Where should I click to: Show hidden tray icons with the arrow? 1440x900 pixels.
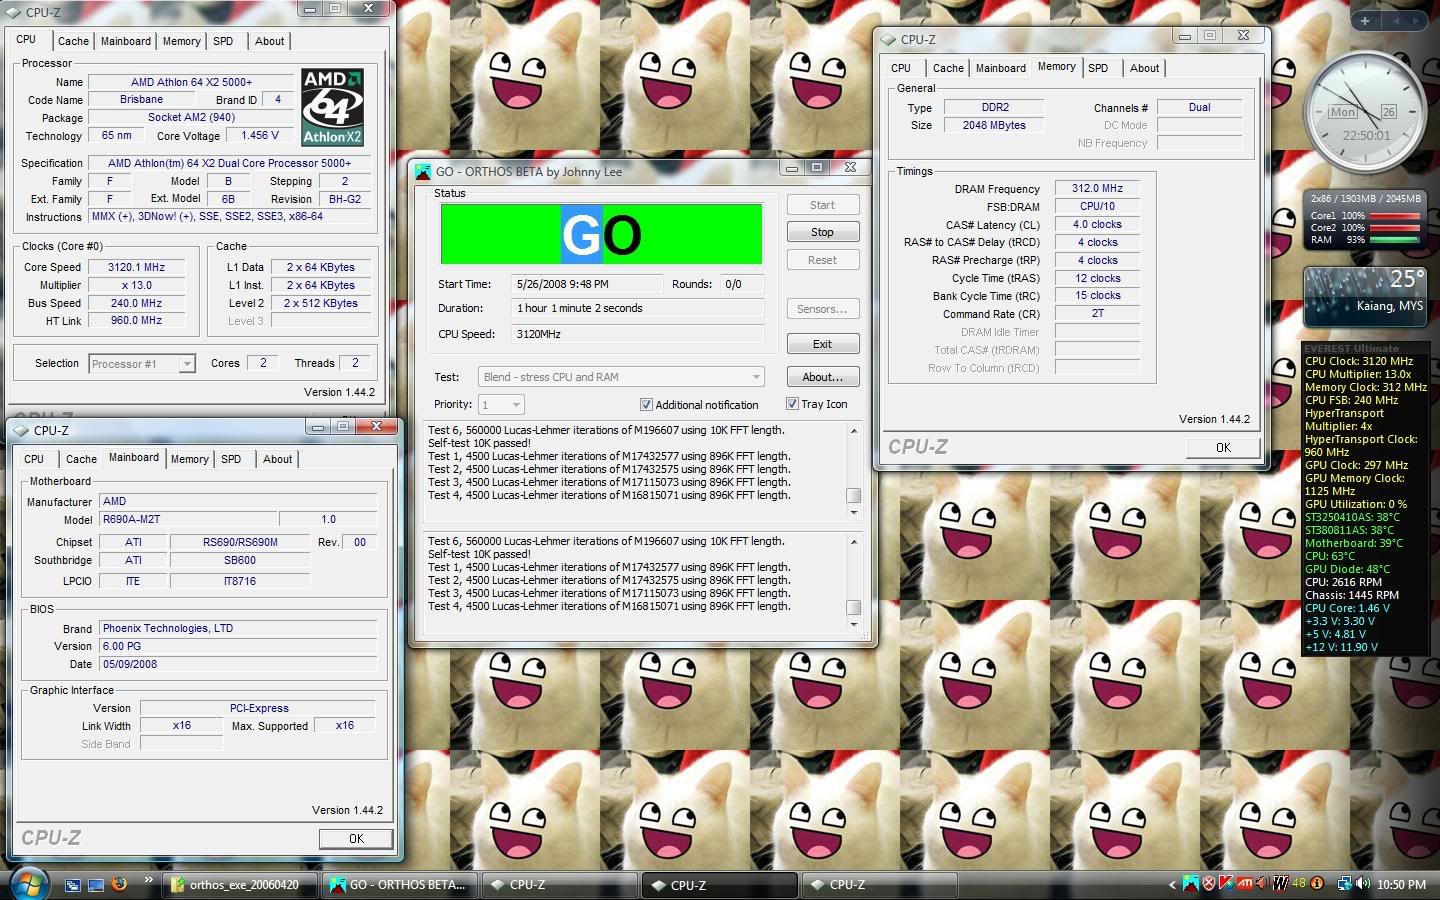pos(1172,885)
